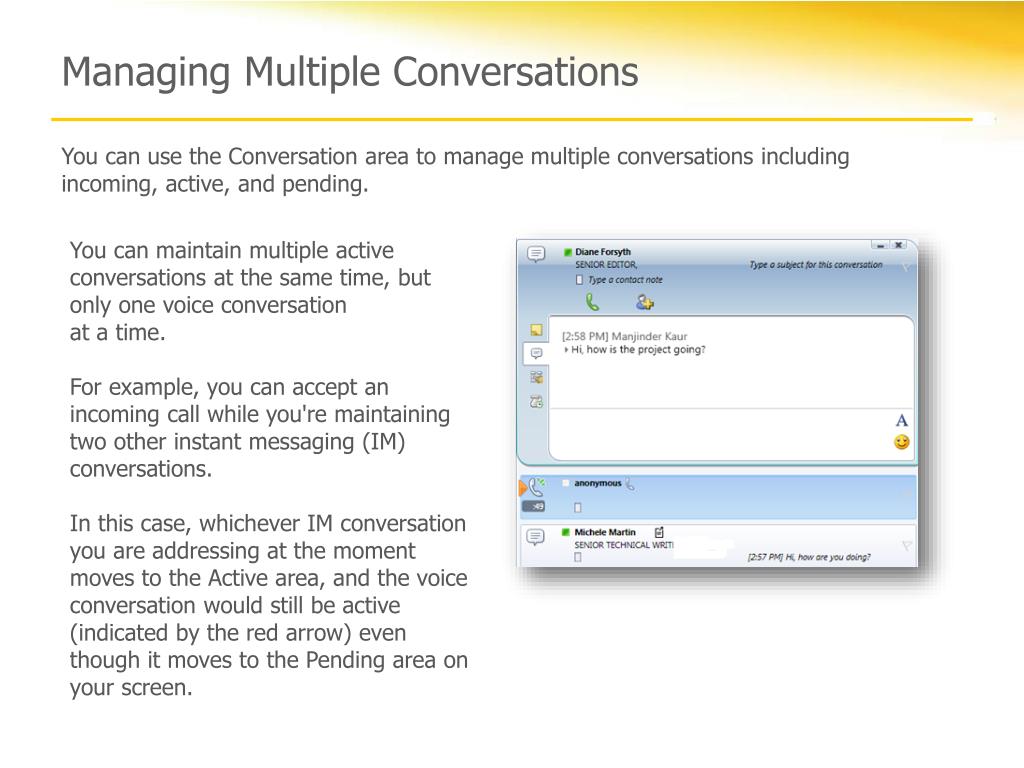Click the bottom side icon with green arrow
The image size is (1024, 768).
[536, 402]
